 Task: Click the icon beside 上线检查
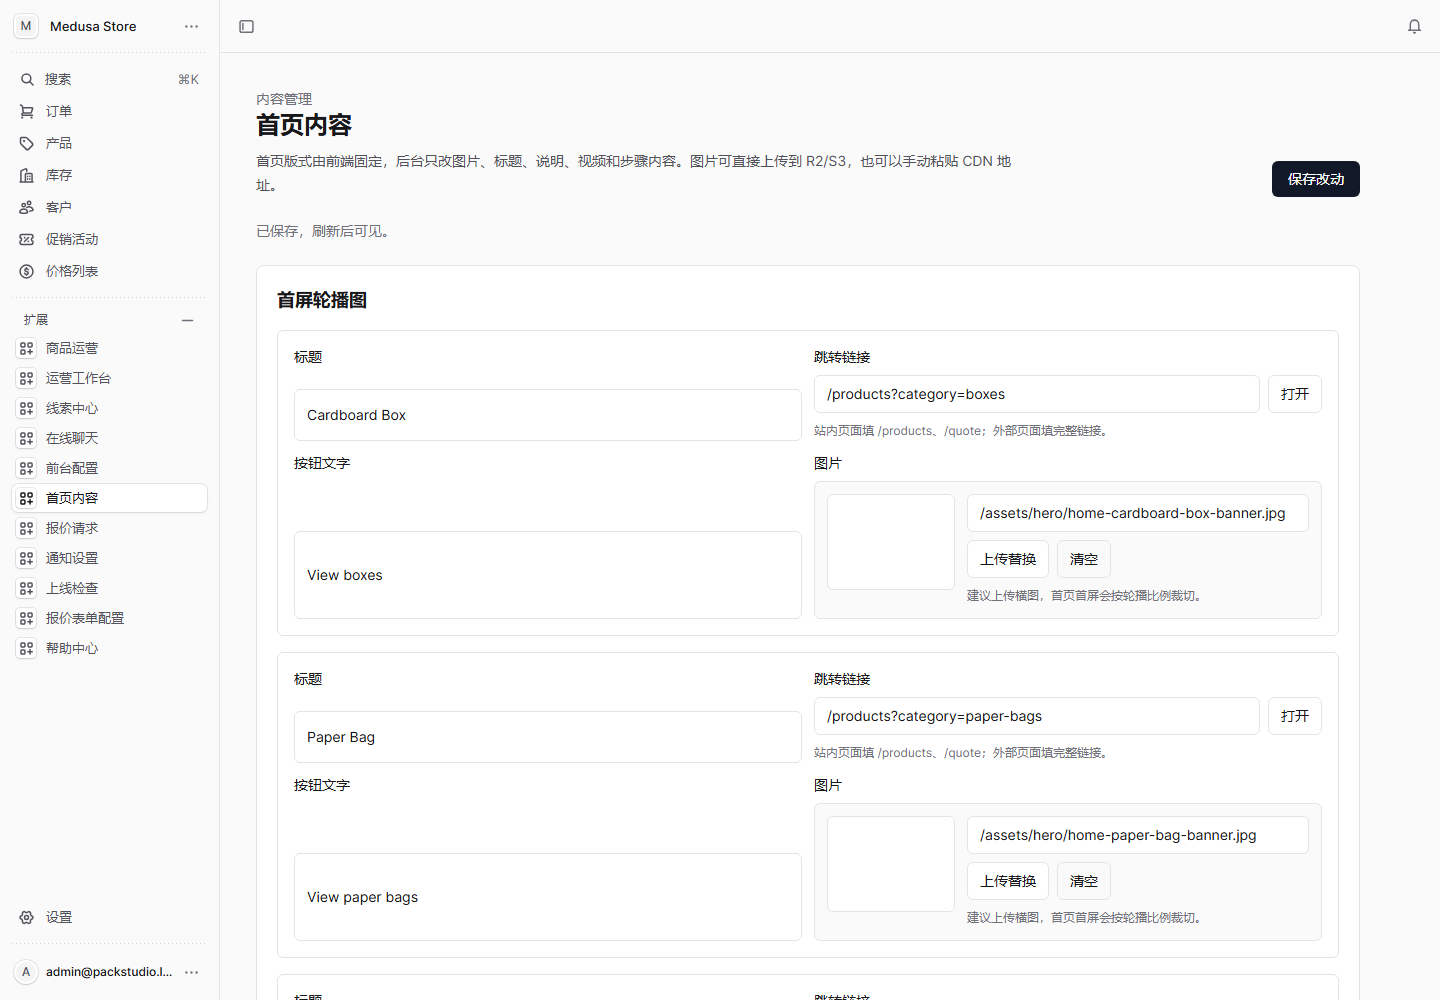(x=27, y=588)
